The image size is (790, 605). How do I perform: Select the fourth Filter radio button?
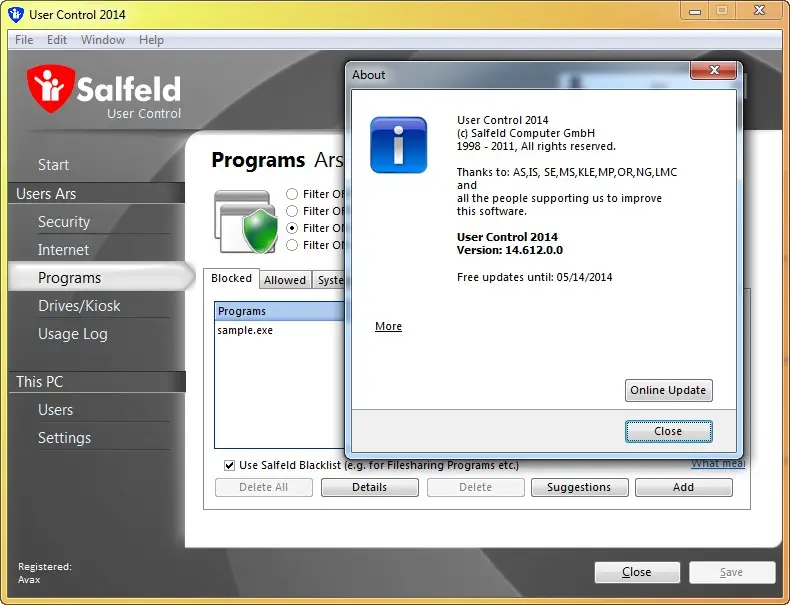coord(292,245)
